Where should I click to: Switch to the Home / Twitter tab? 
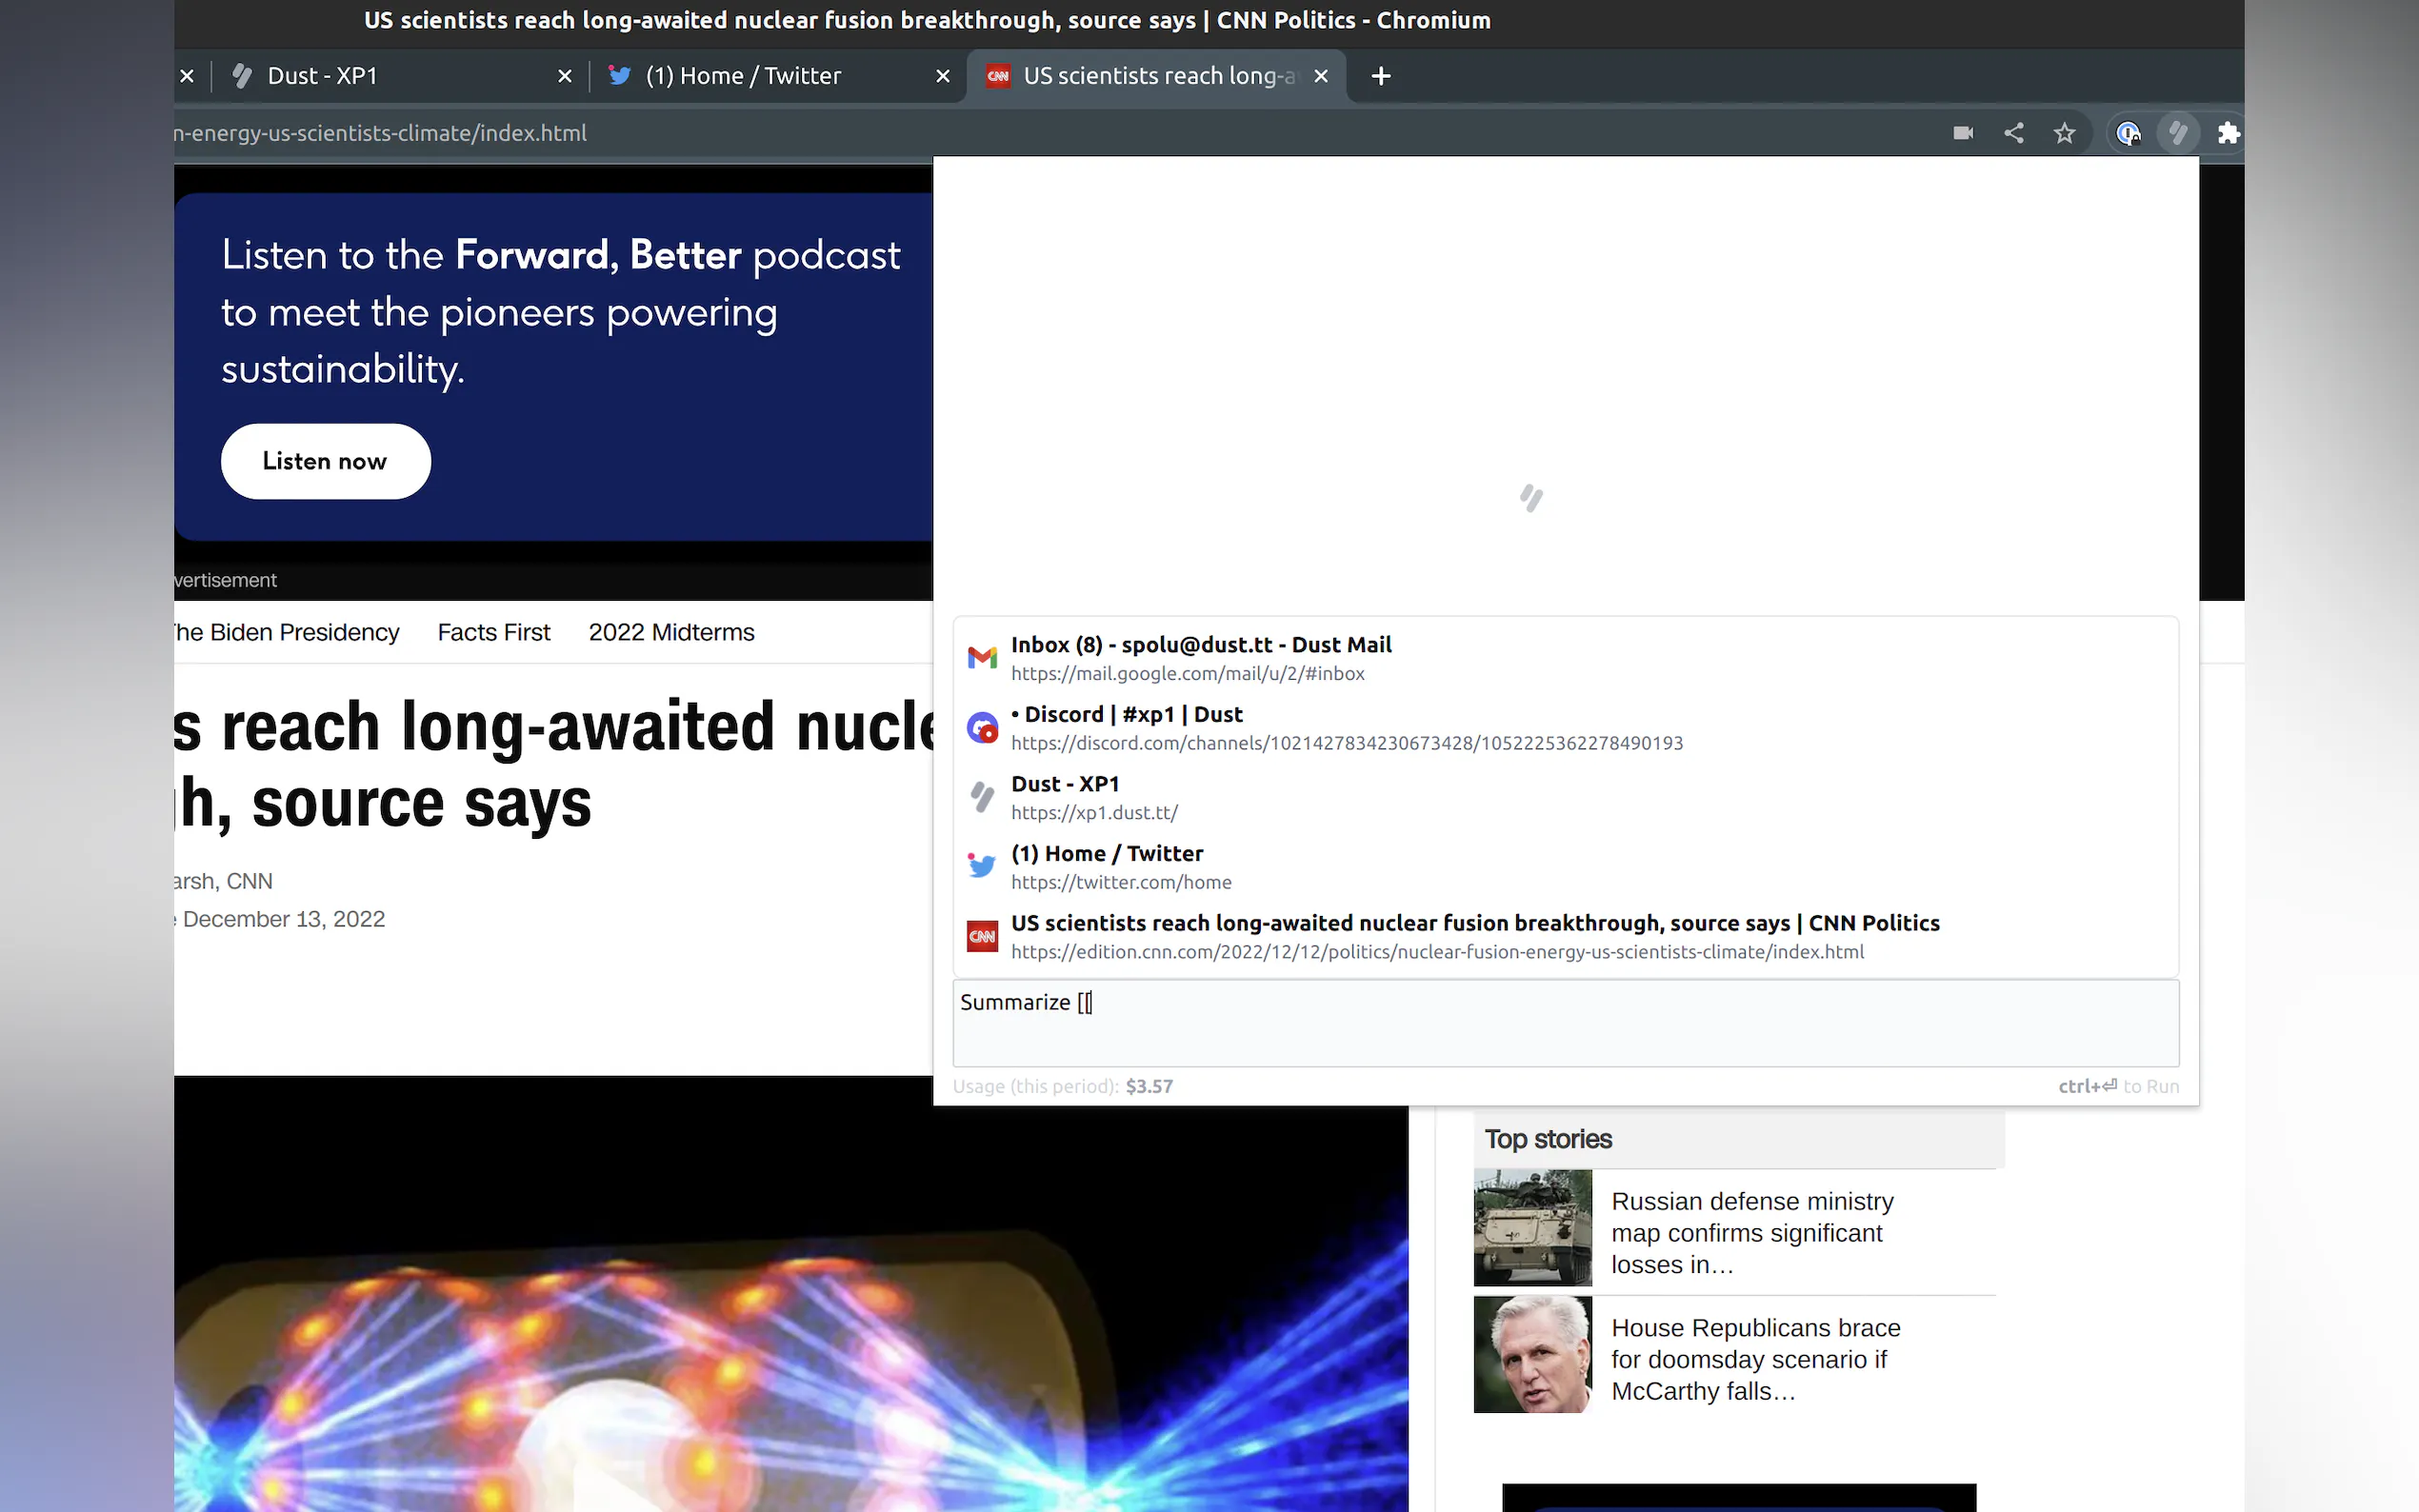(742, 76)
